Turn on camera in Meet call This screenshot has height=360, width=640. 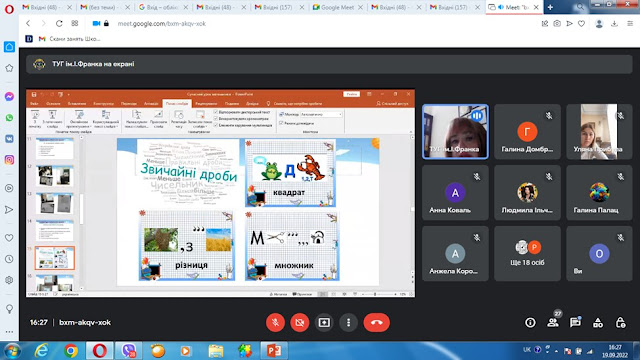tap(300, 322)
